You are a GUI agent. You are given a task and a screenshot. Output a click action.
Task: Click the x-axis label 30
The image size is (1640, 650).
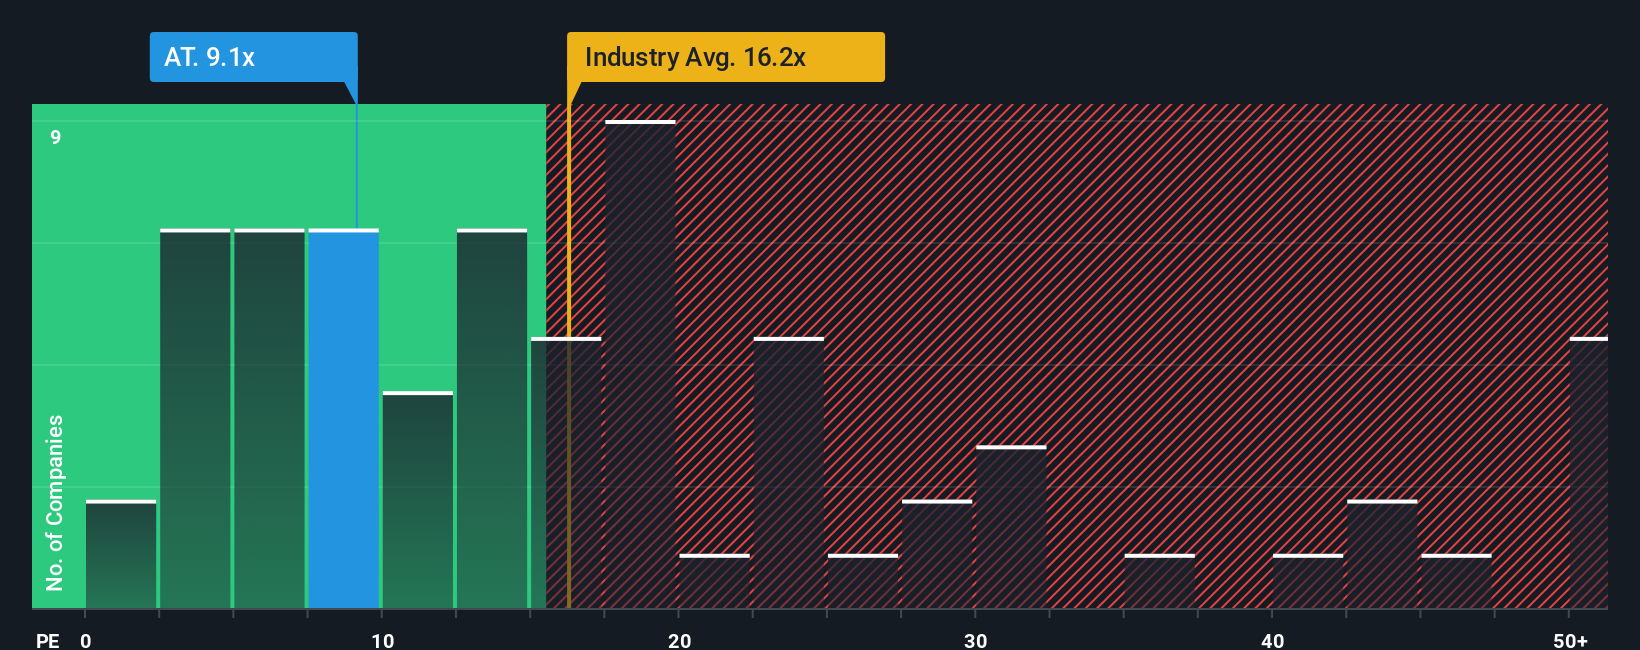pyautogui.click(x=976, y=640)
